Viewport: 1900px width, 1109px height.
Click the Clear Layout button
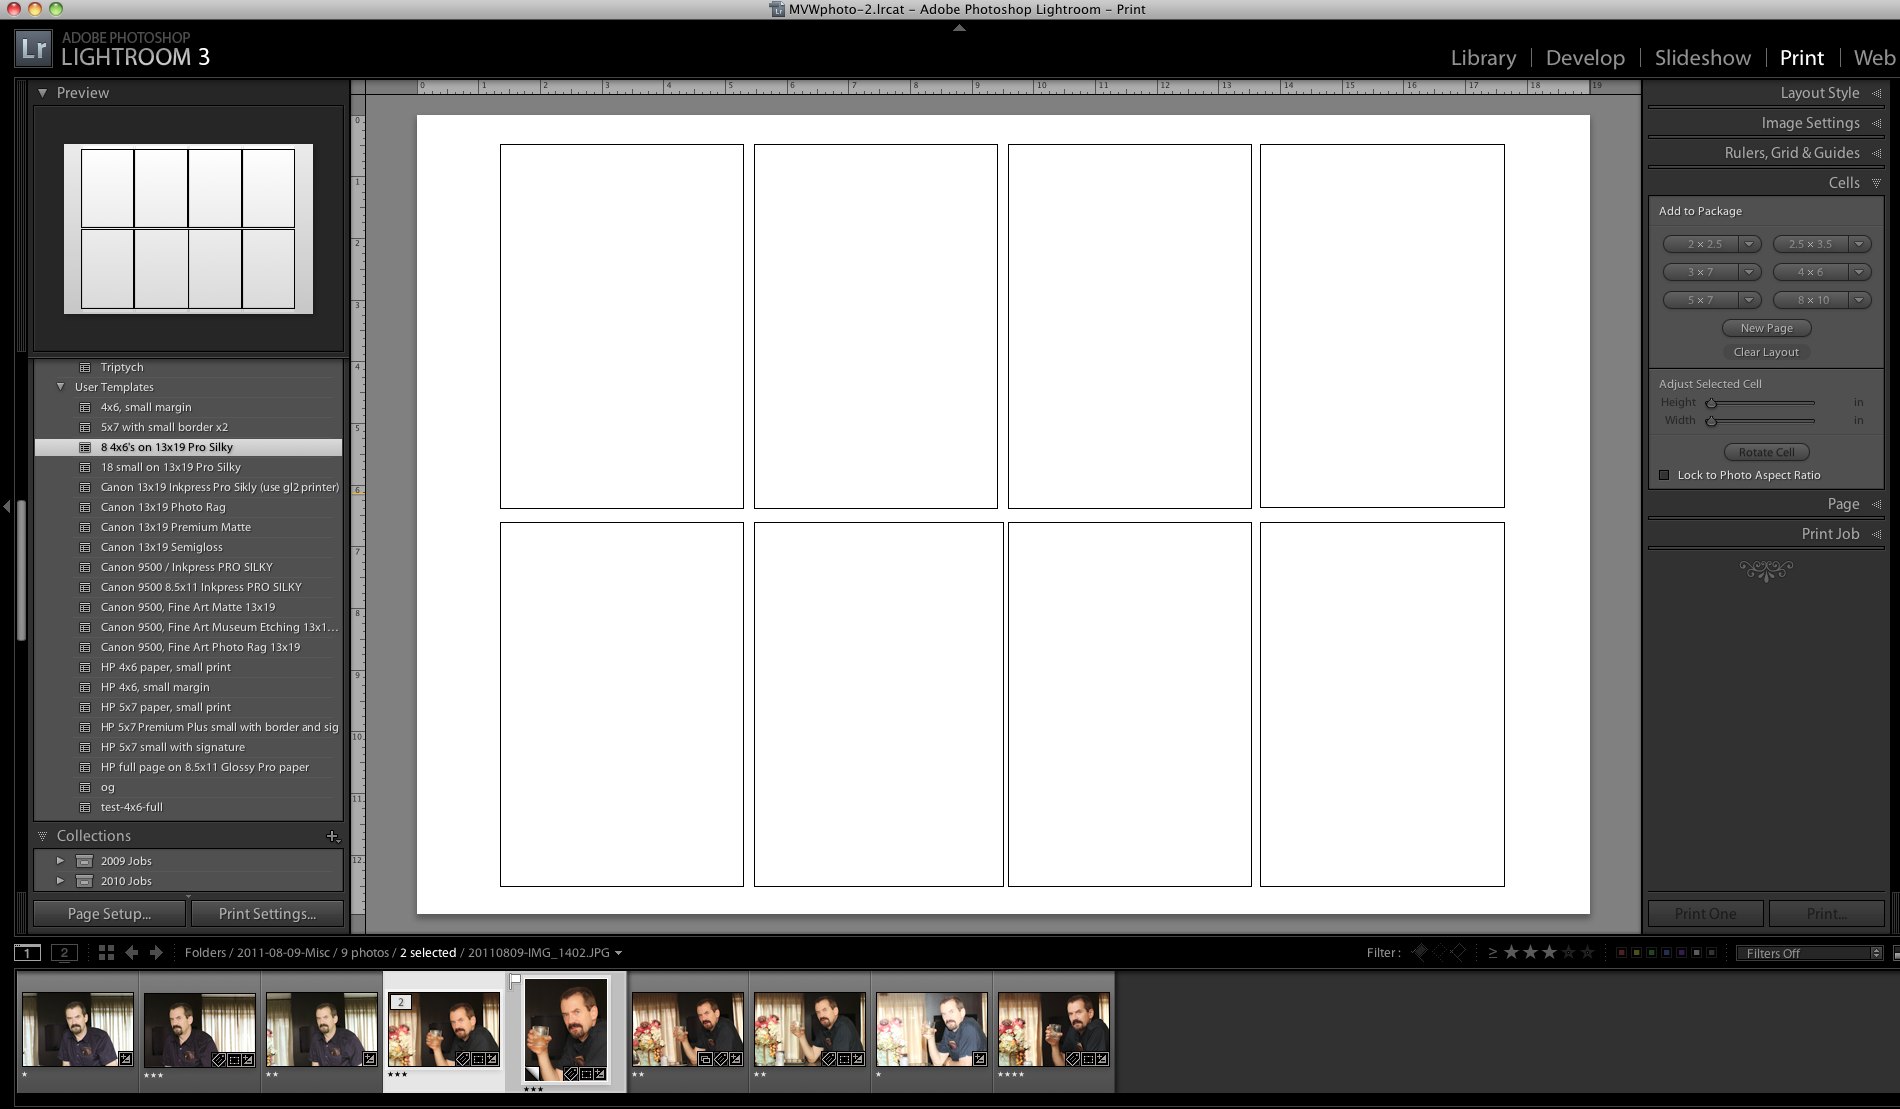pyautogui.click(x=1766, y=352)
